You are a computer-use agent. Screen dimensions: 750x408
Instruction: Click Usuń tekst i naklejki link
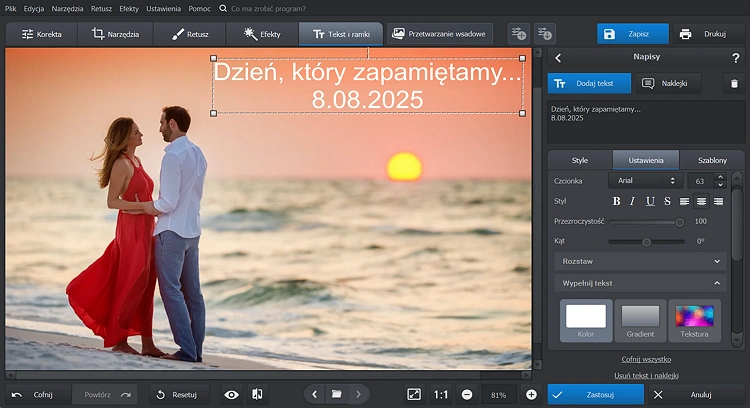pyautogui.click(x=646, y=375)
